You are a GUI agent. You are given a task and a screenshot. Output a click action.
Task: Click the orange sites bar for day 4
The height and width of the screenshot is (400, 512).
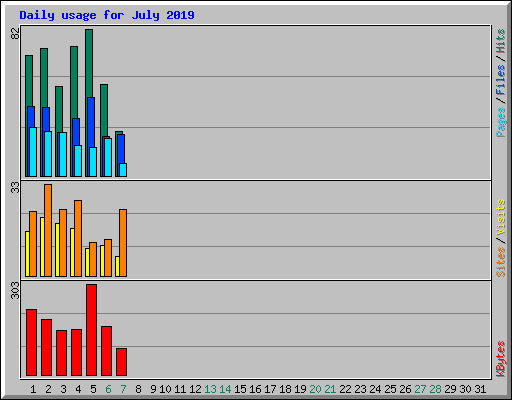click(78, 238)
